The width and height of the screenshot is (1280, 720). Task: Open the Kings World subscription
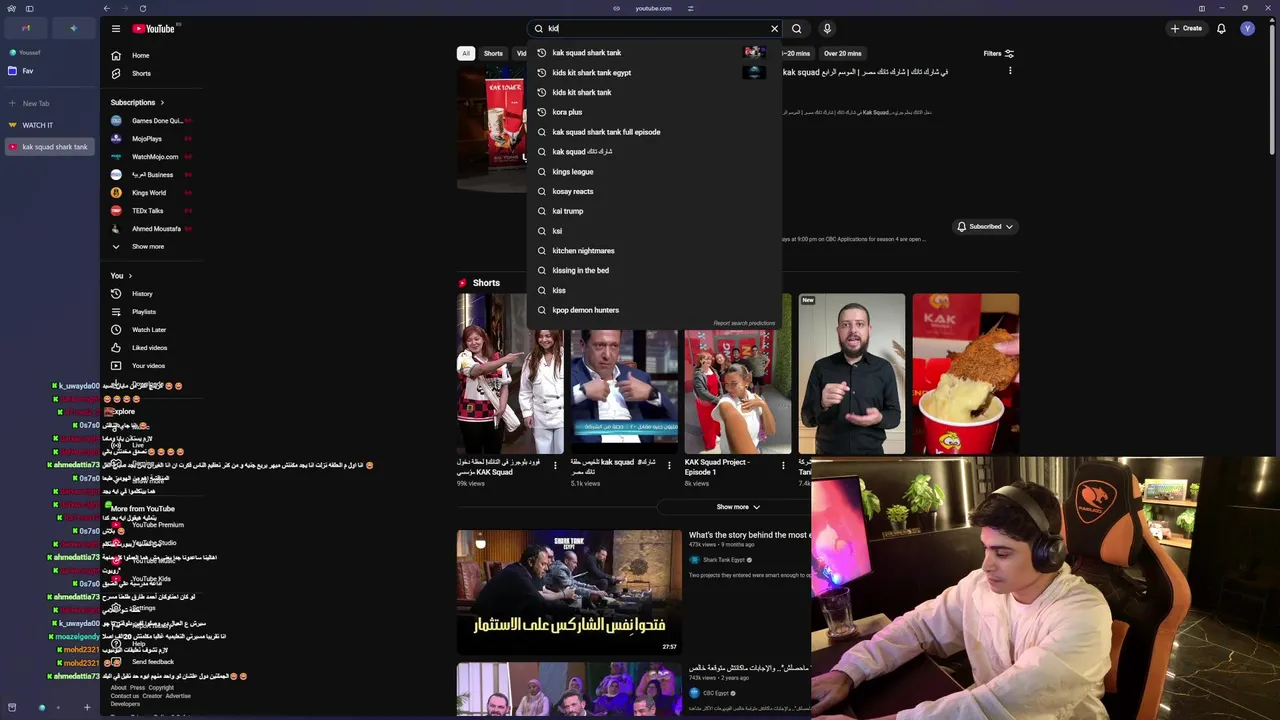[149, 193]
